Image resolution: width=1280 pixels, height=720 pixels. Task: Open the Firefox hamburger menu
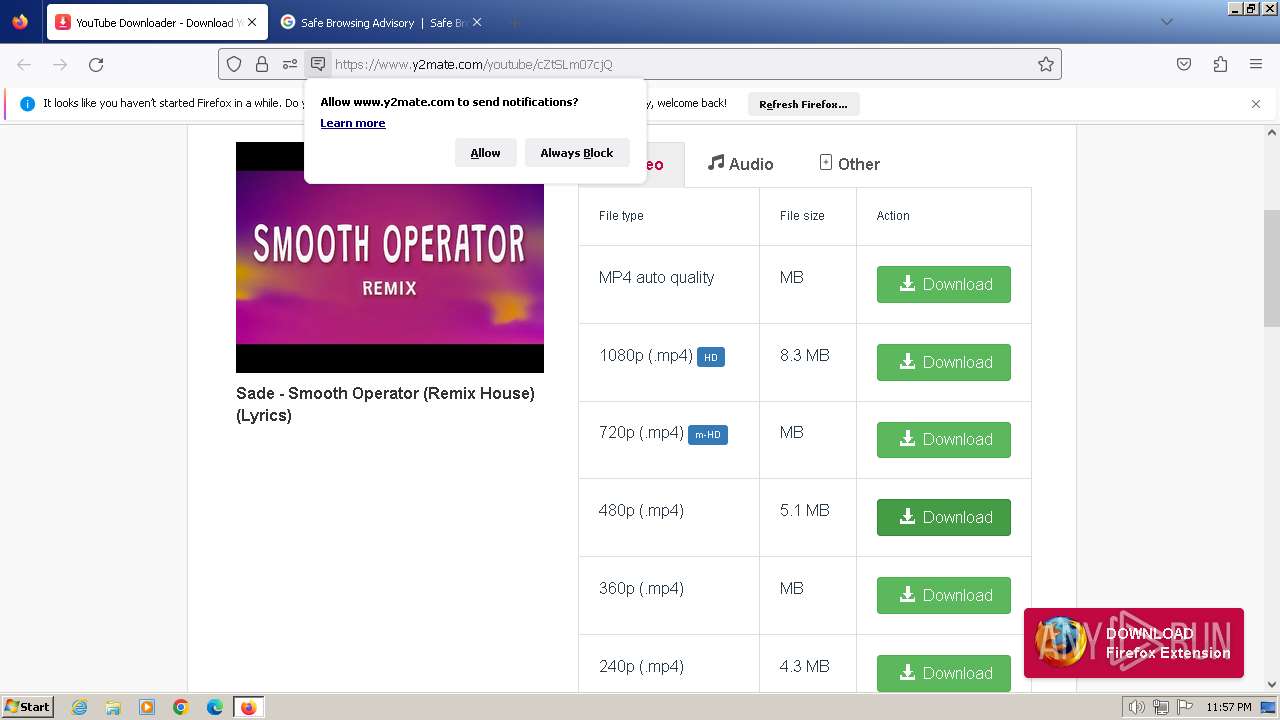coord(1256,64)
